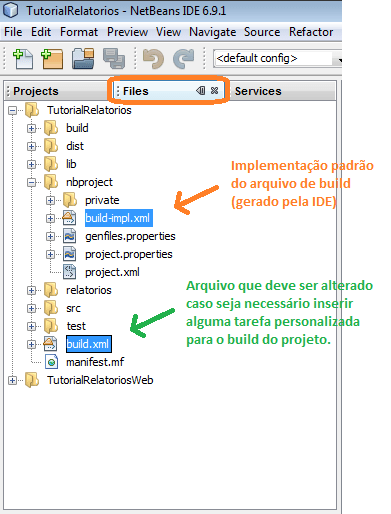391x514 pixels.
Task: Expand the genfiles.properties node
Action: [50, 236]
